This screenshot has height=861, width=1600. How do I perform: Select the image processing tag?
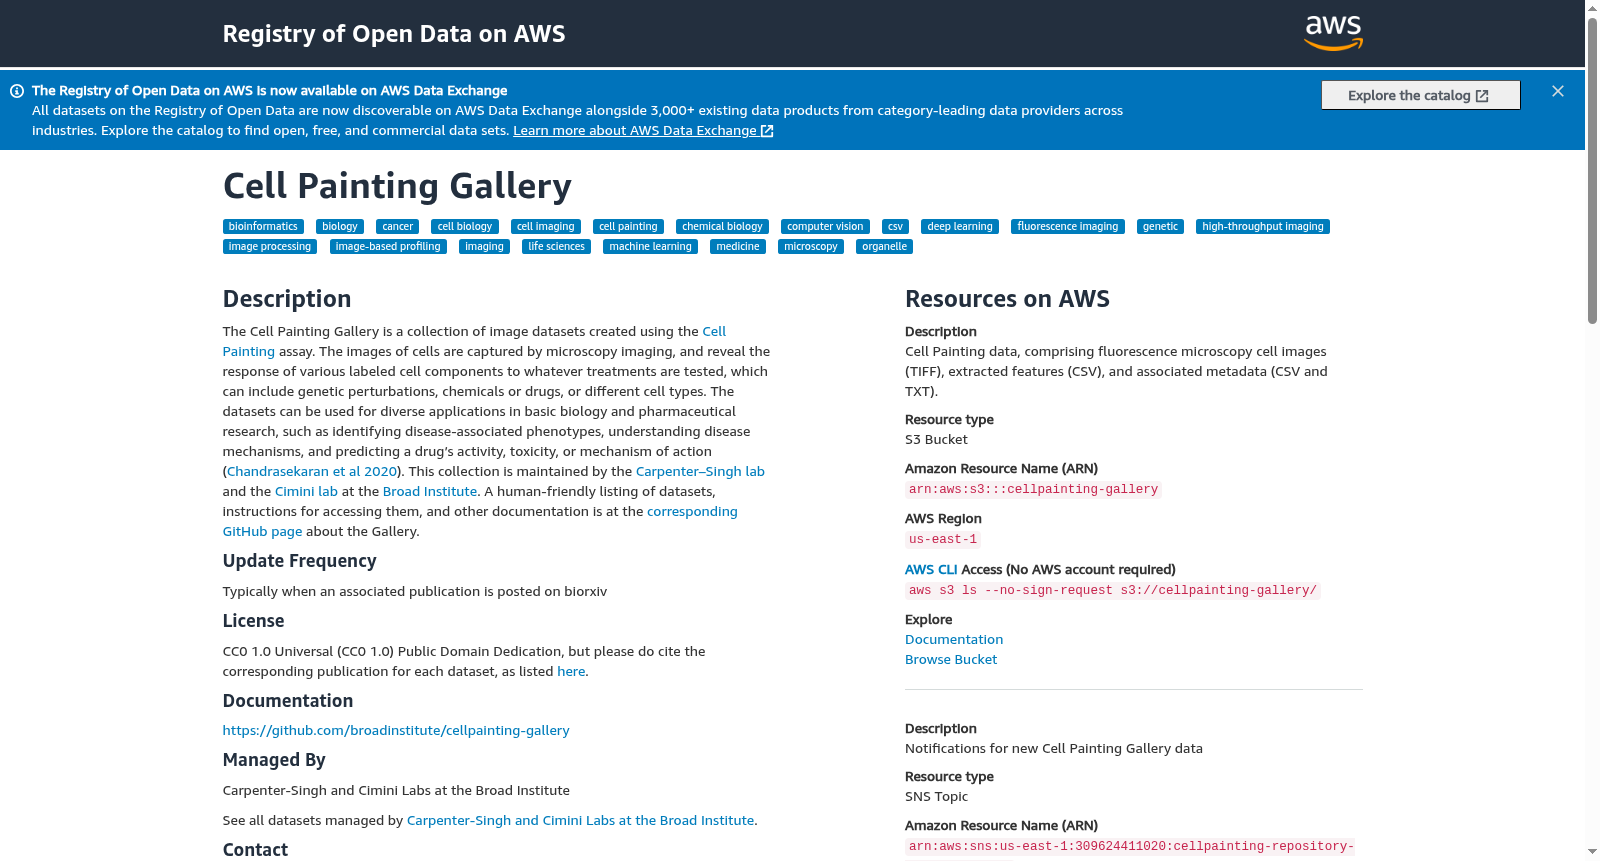coord(270,247)
